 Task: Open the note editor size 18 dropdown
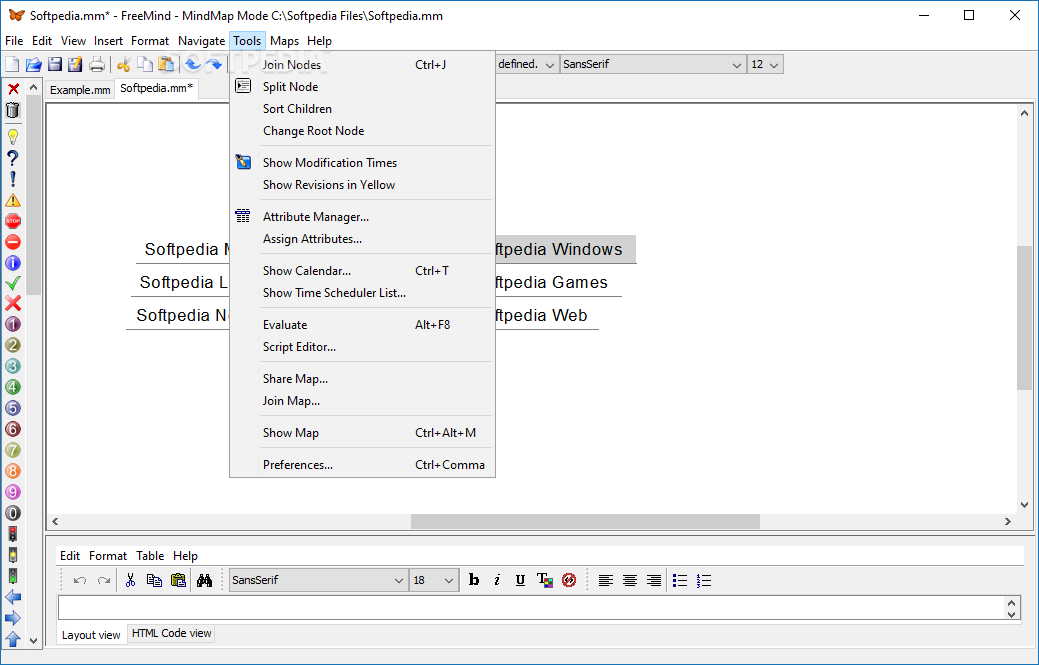[434, 580]
